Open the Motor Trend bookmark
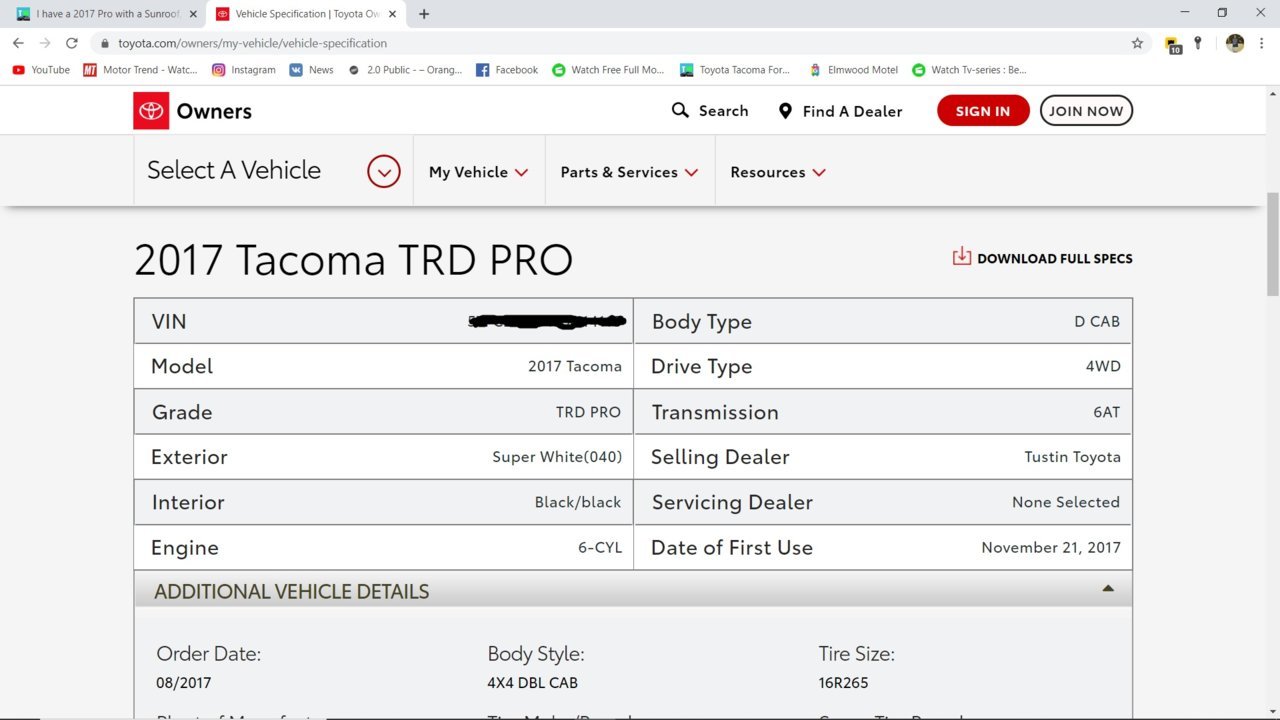Image resolution: width=1280 pixels, height=720 pixels. pos(141,70)
